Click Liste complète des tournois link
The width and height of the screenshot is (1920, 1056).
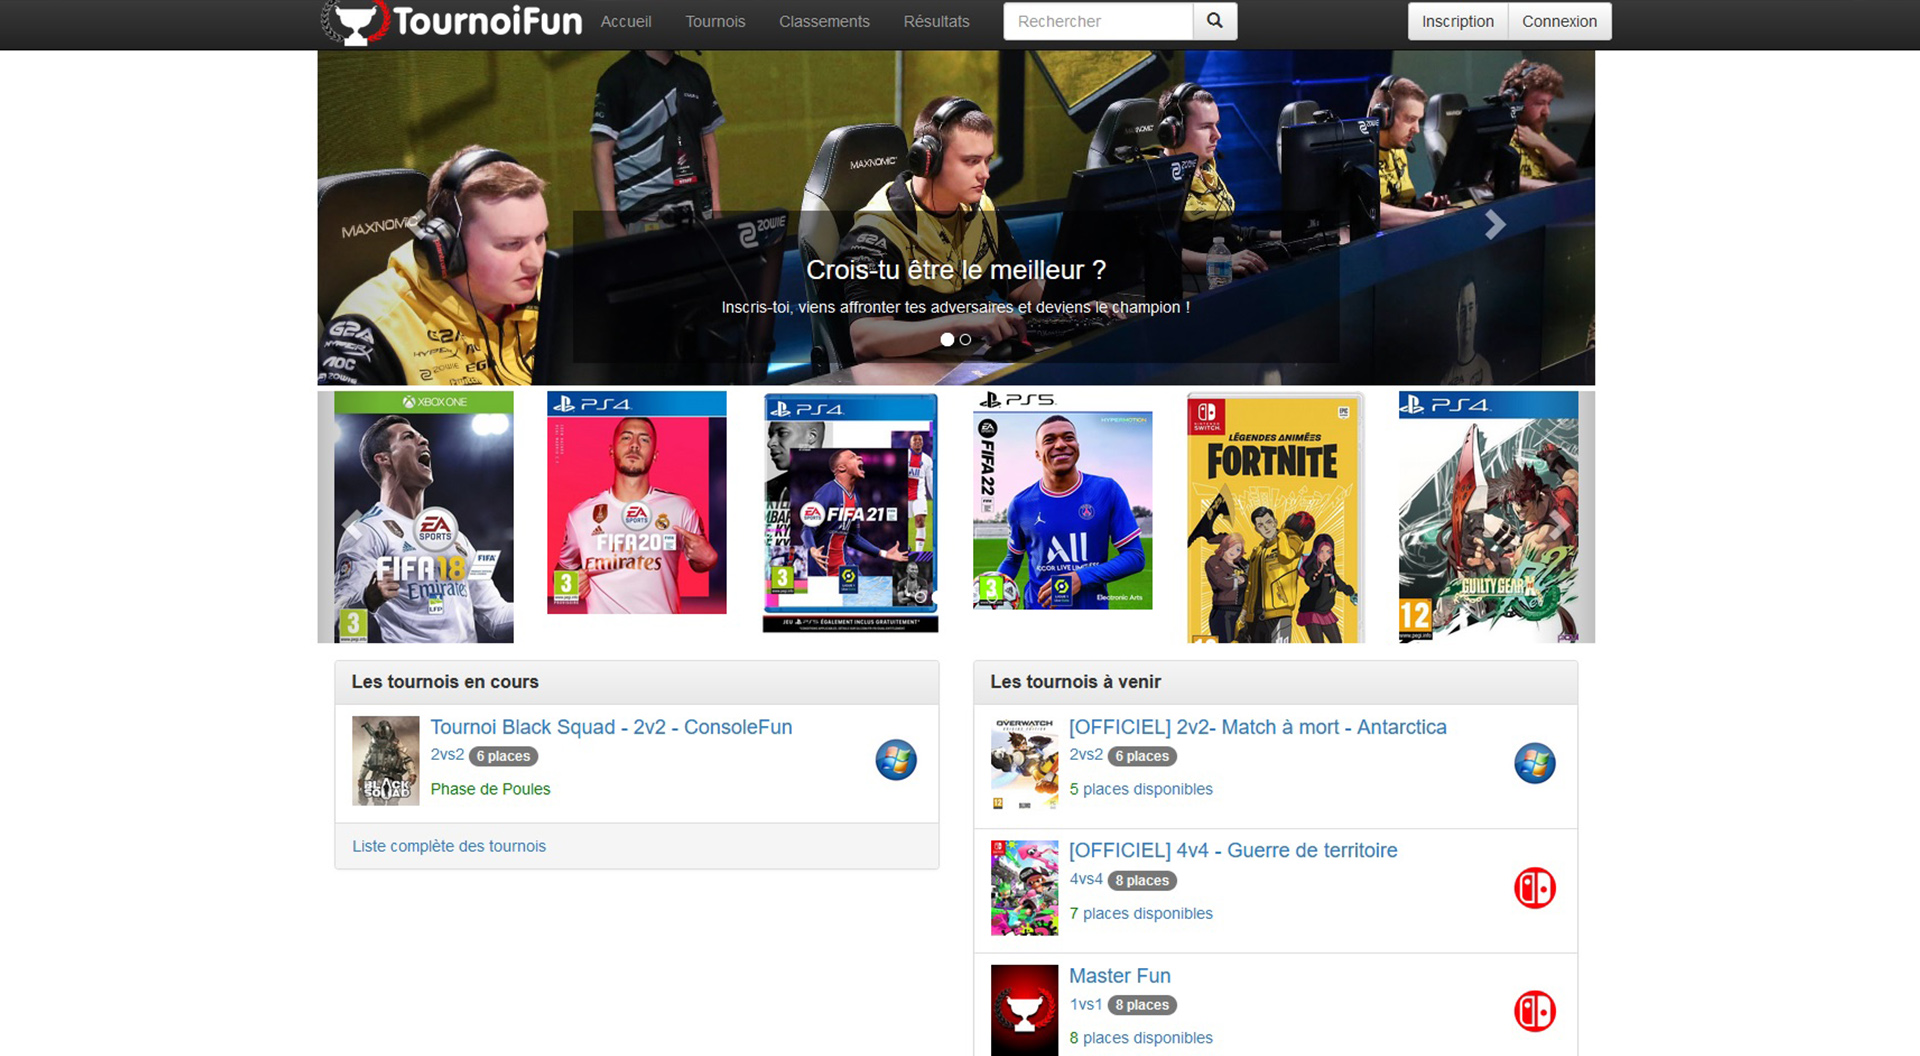449,846
